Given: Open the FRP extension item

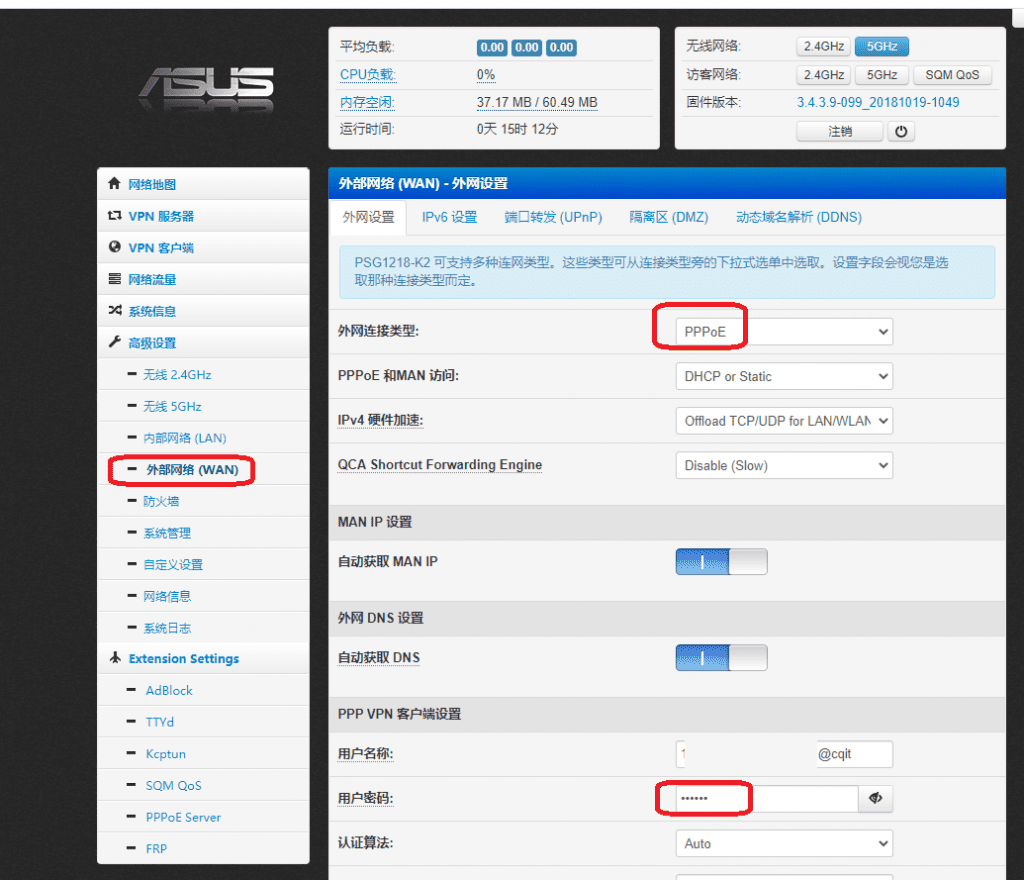Looking at the screenshot, I should [203, 848].
